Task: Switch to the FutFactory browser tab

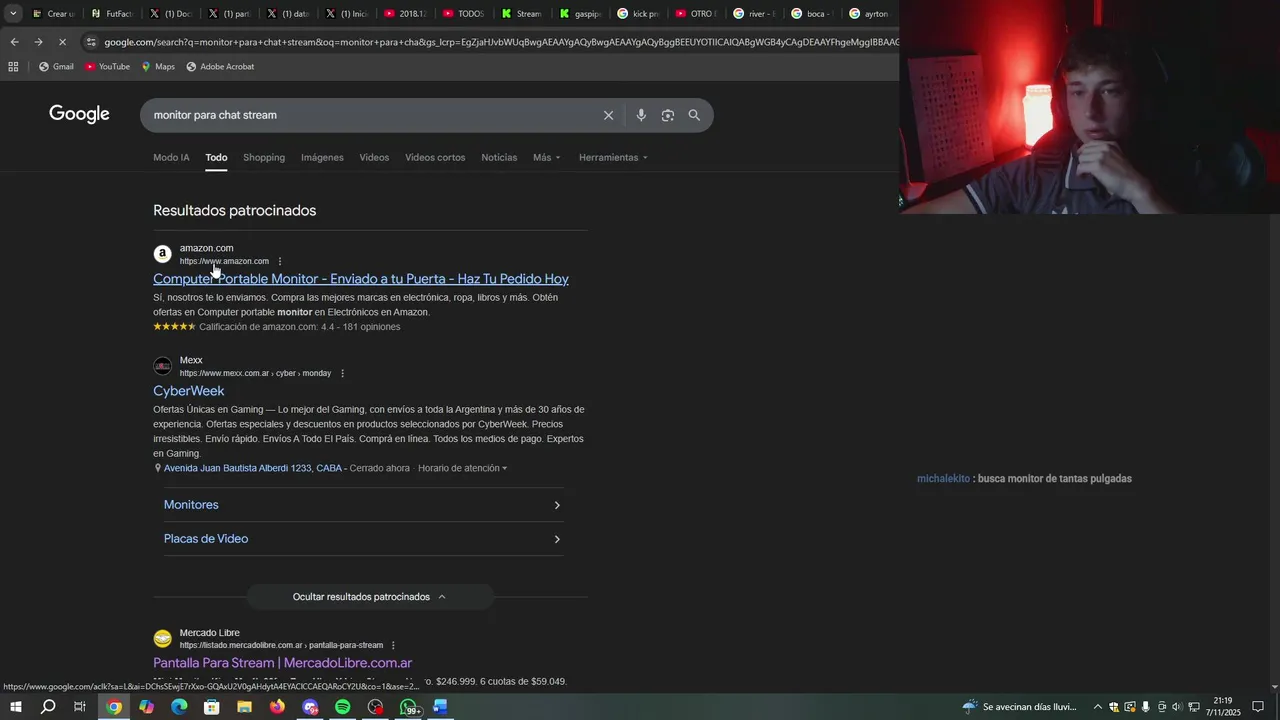Action: pyautogui.click(x=111, y=14)
